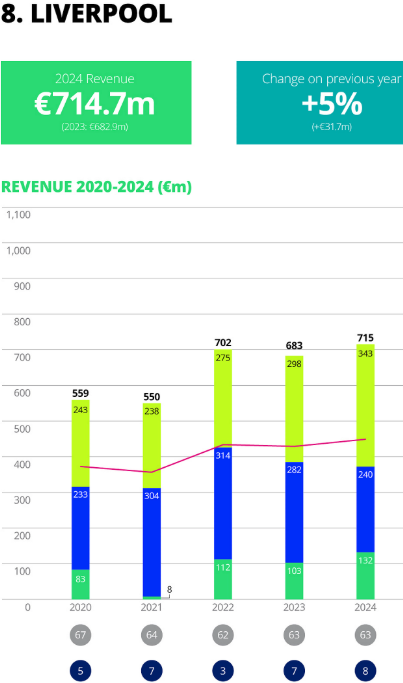Image resolution: width=403 pixels, height=683 pixels.
Task: Click the gray 62 circle
Action: click(x=223, y=635)
